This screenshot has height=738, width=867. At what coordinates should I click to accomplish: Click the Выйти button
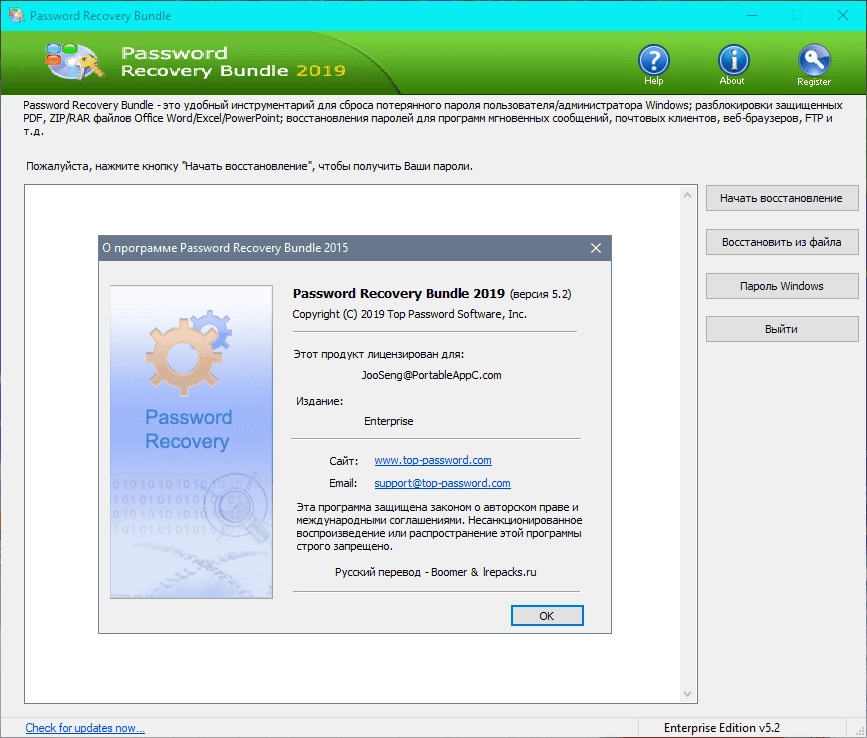click(782, 329)
